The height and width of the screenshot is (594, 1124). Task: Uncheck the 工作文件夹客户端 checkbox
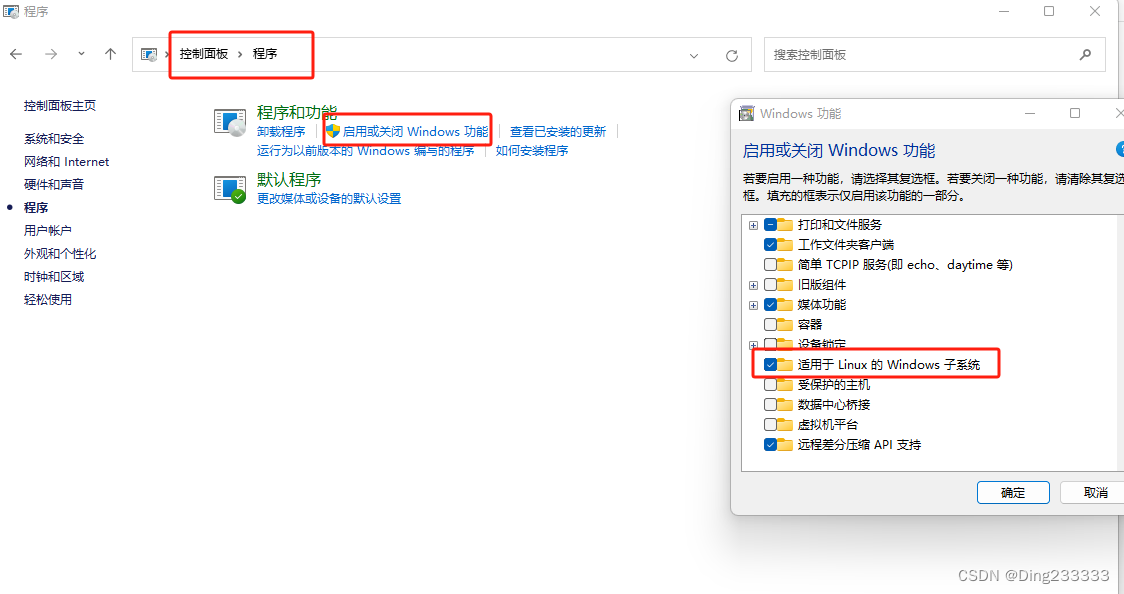point(770,244)
